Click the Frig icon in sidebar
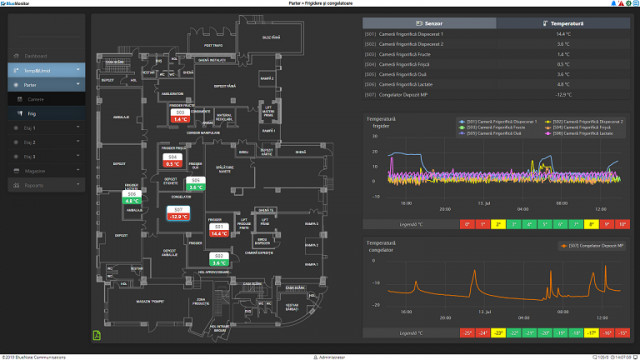 click(20, 113)
